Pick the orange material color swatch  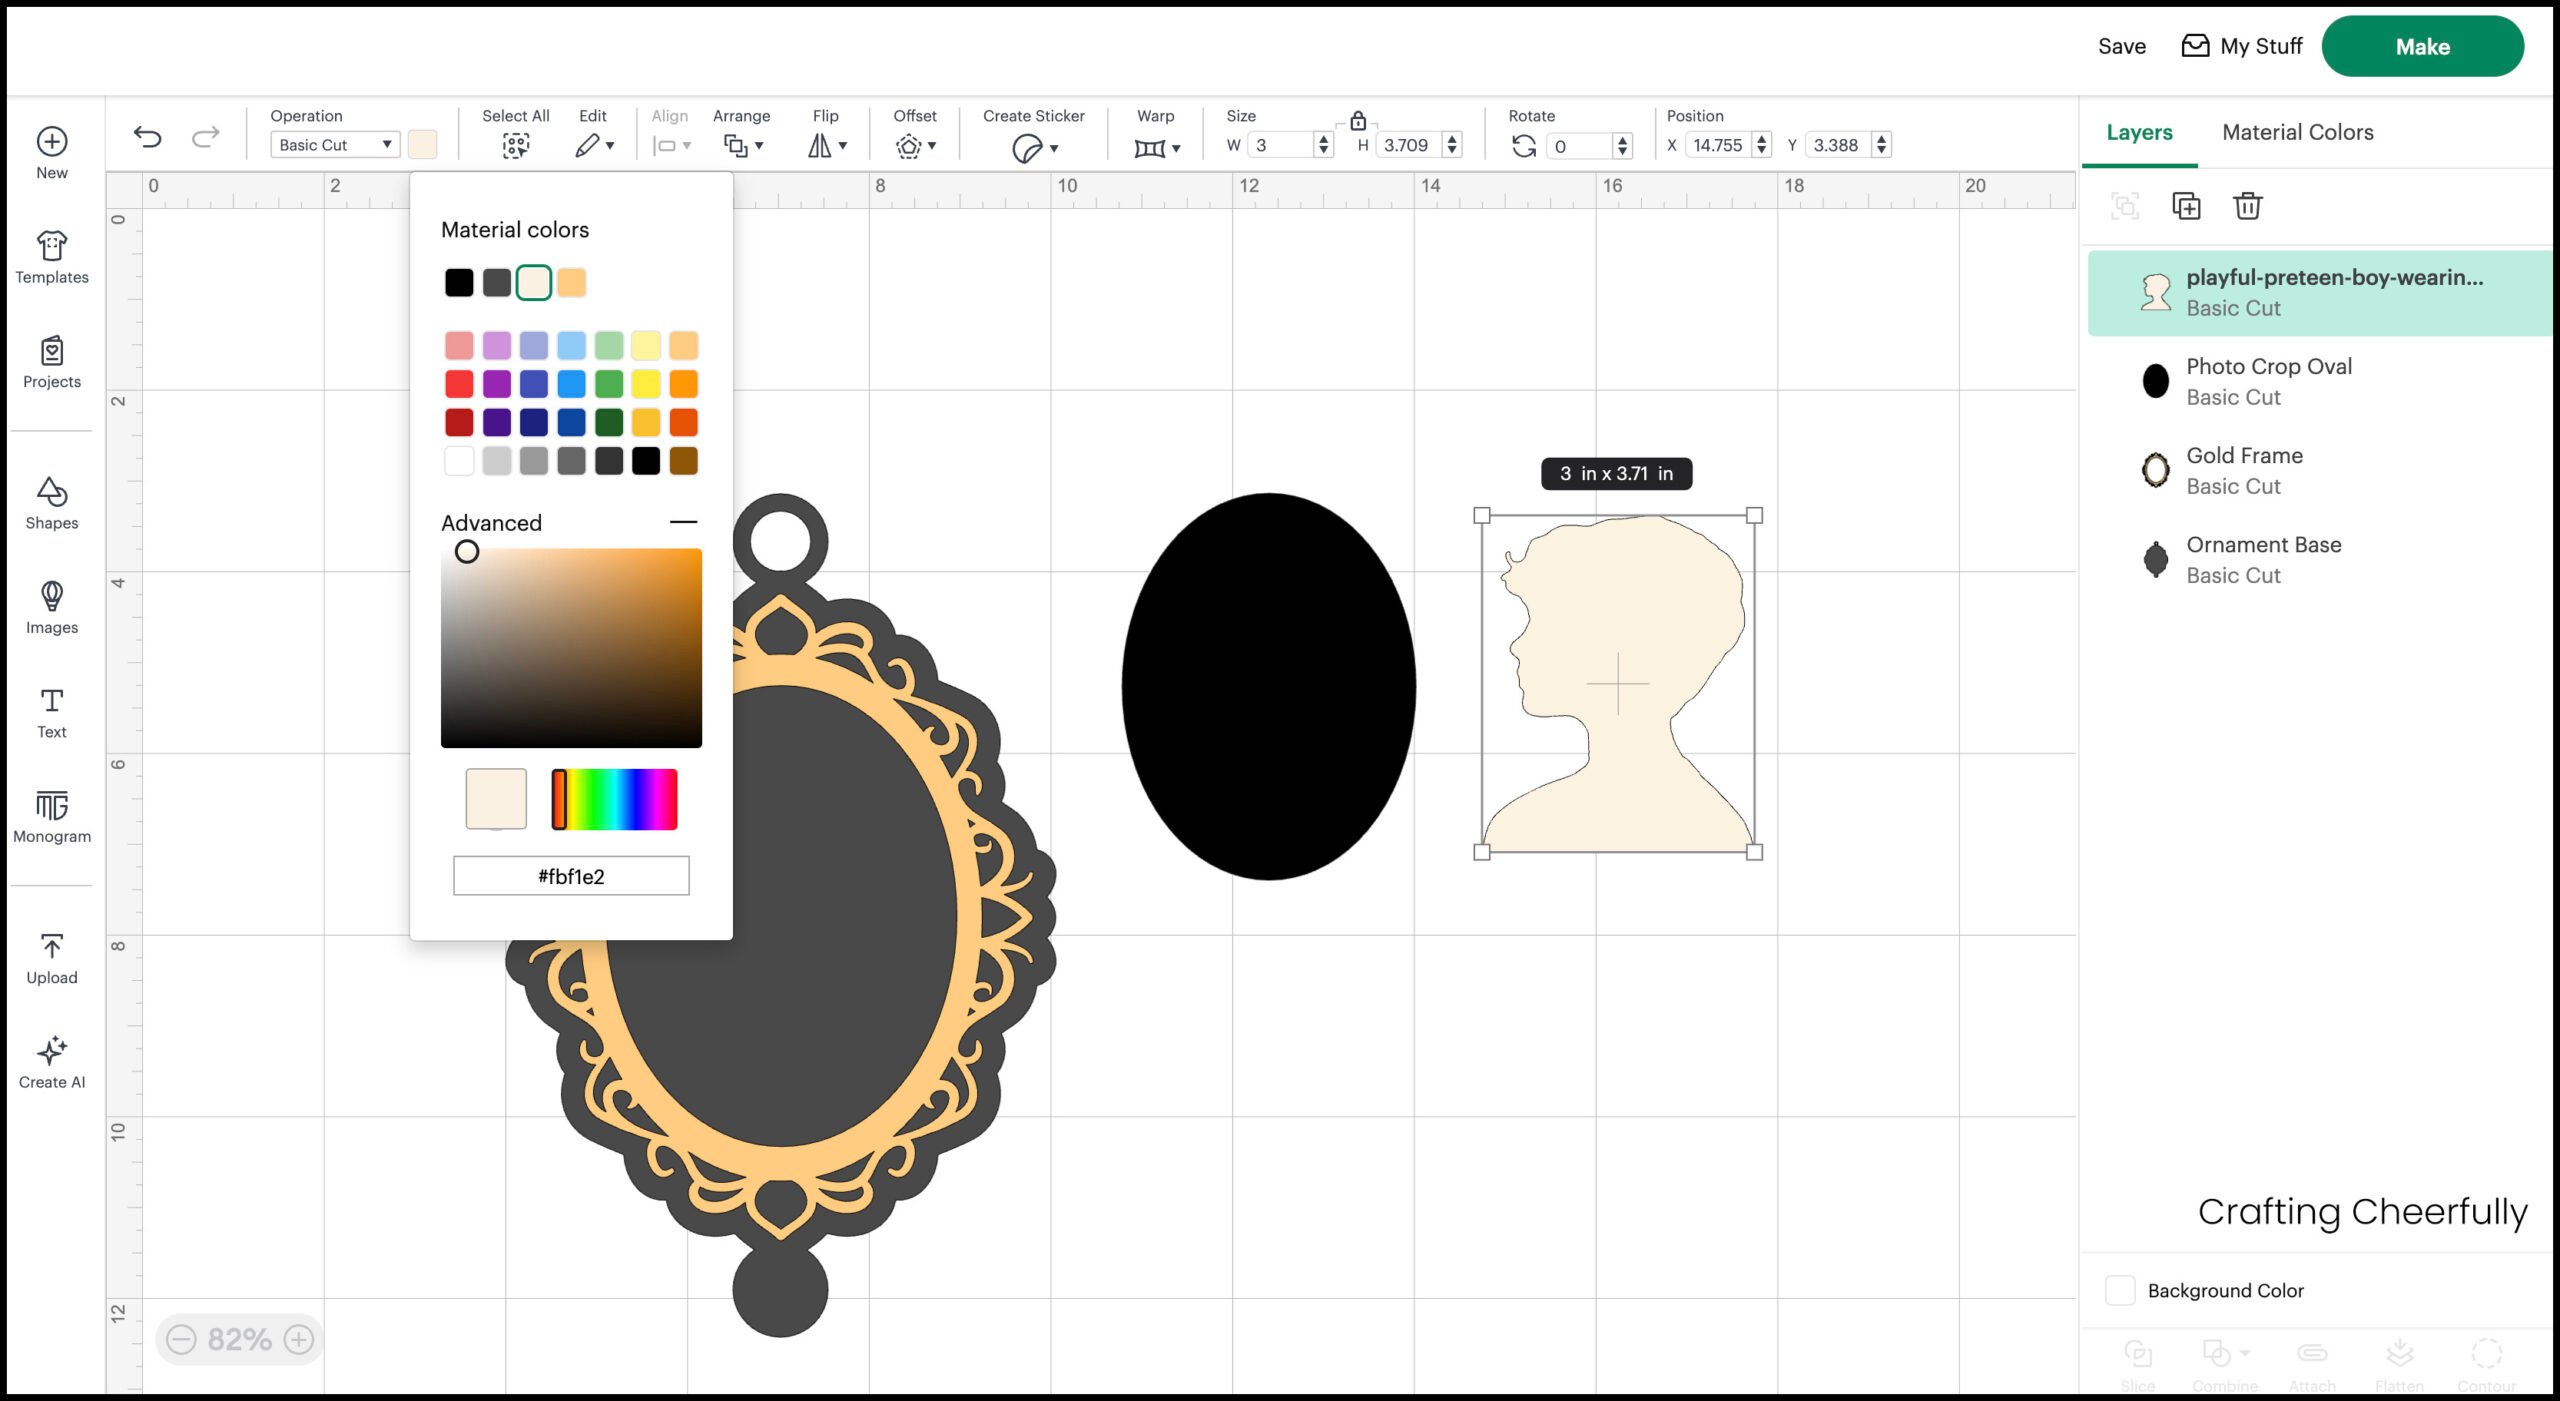(x=573, y=282)
